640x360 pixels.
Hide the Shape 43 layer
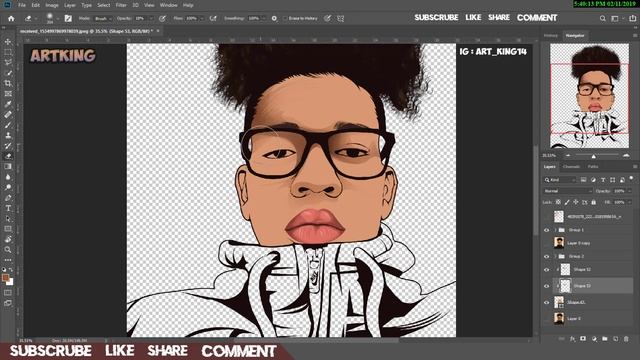(547, 302)
